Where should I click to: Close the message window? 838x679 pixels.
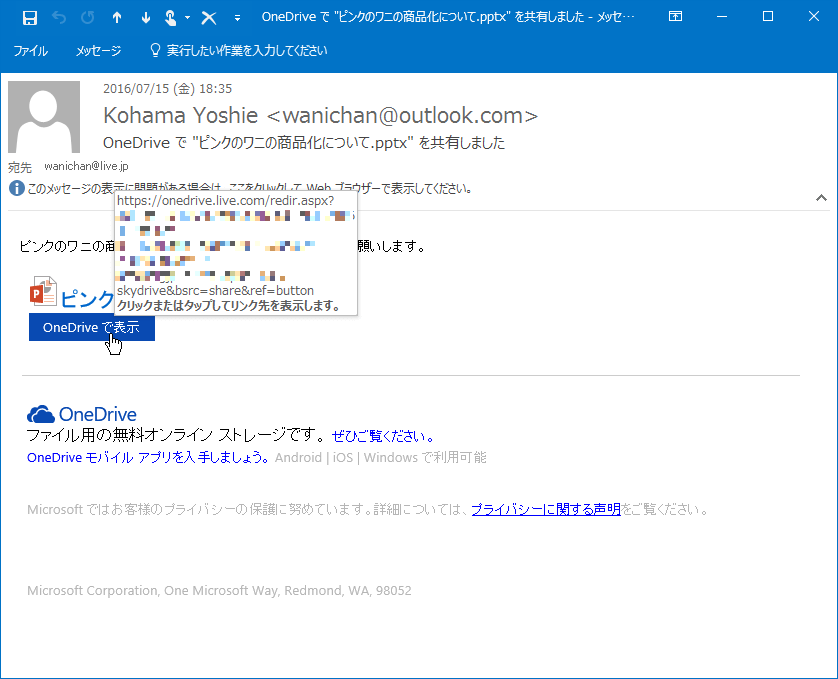[x=814, y=17]
